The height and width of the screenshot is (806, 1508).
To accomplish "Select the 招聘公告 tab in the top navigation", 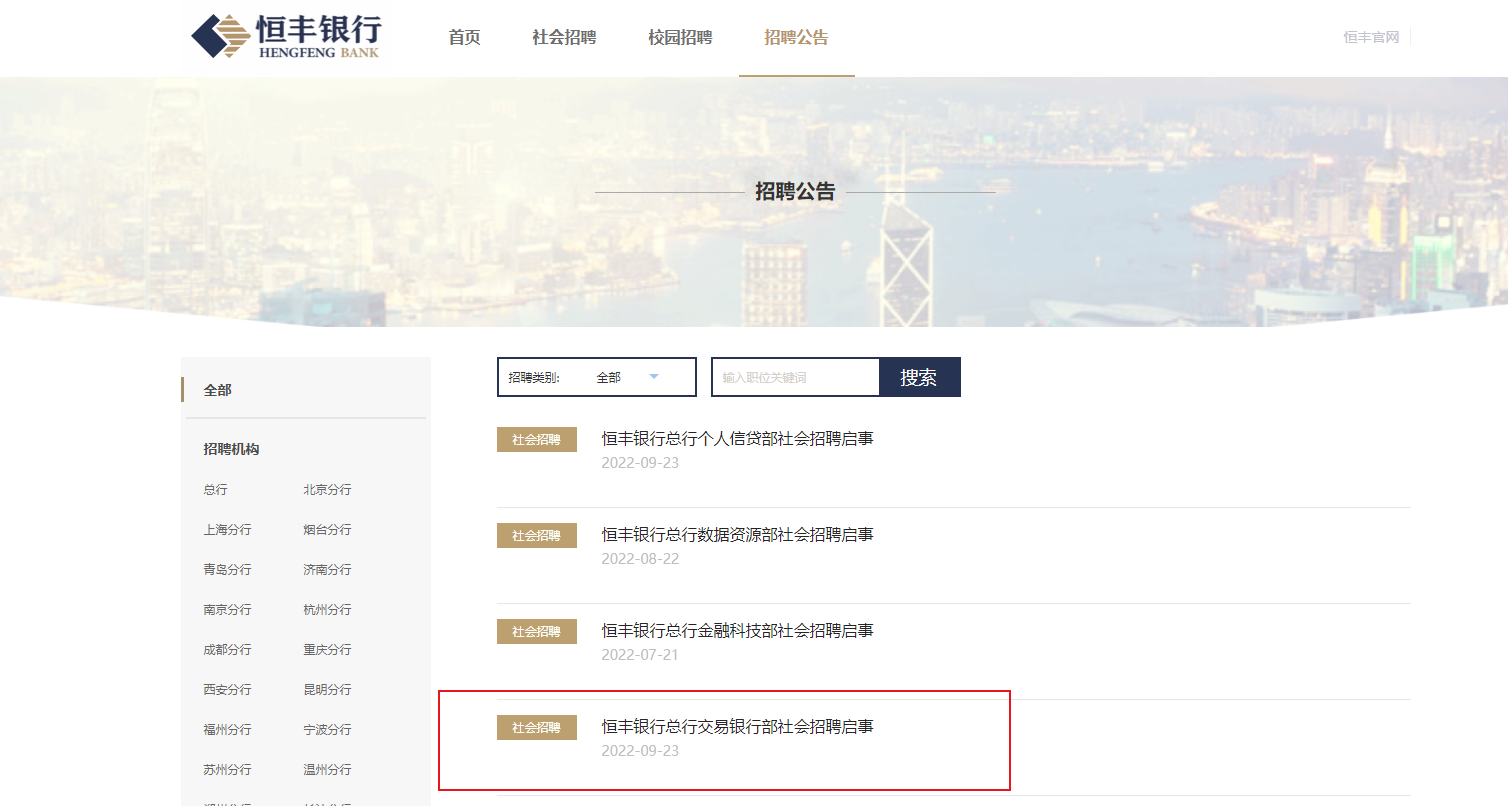I will point(796,38).
